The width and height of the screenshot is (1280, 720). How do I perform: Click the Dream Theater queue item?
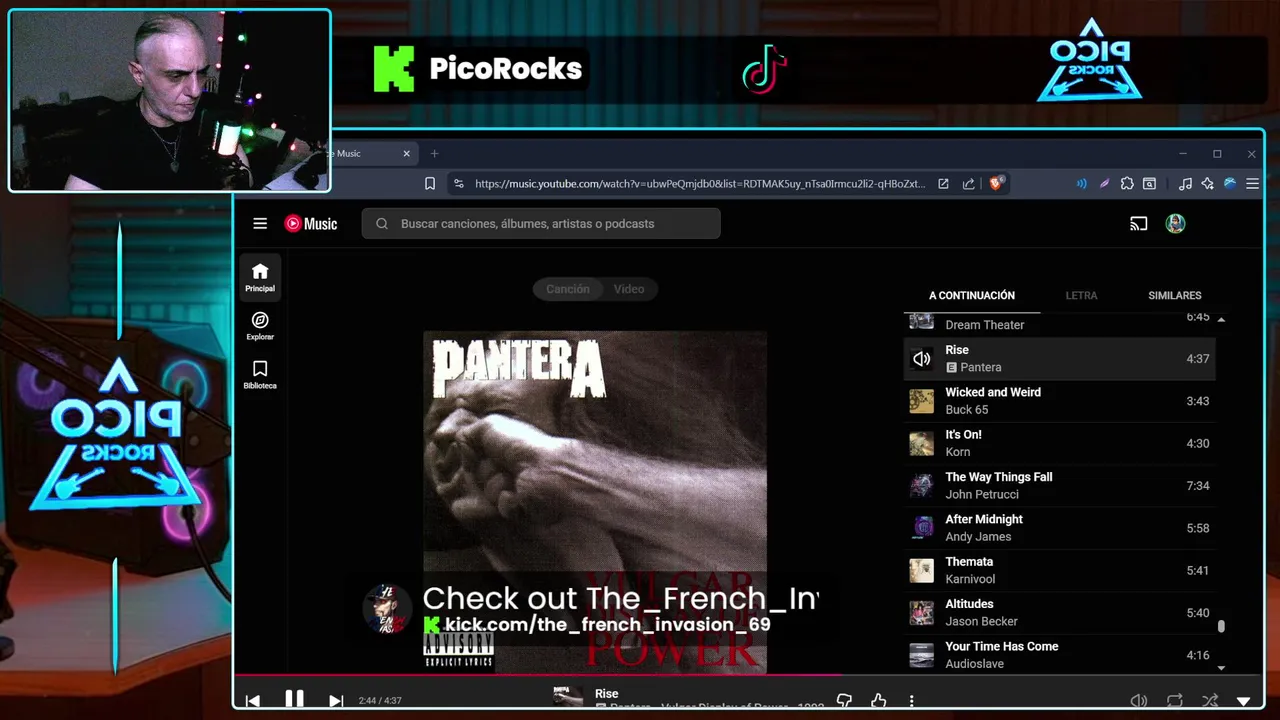pyautogui.click(x=1060, y=324)
